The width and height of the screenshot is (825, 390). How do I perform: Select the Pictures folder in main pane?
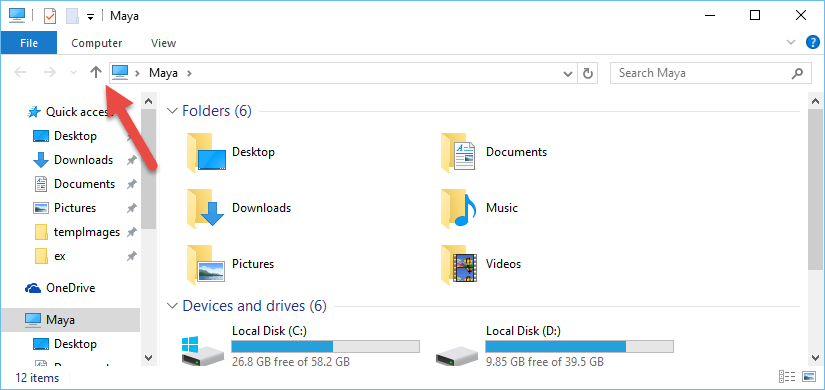(230, 264)
